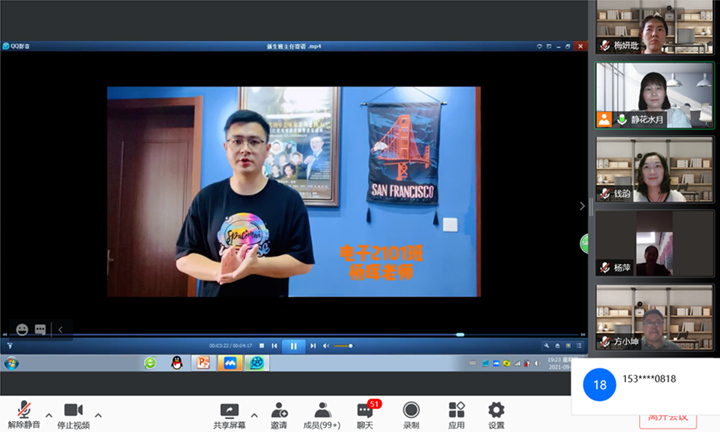Open the 应用 apps icon
The width and height of the screenshot is (720, 438).
tap(456, 410)
